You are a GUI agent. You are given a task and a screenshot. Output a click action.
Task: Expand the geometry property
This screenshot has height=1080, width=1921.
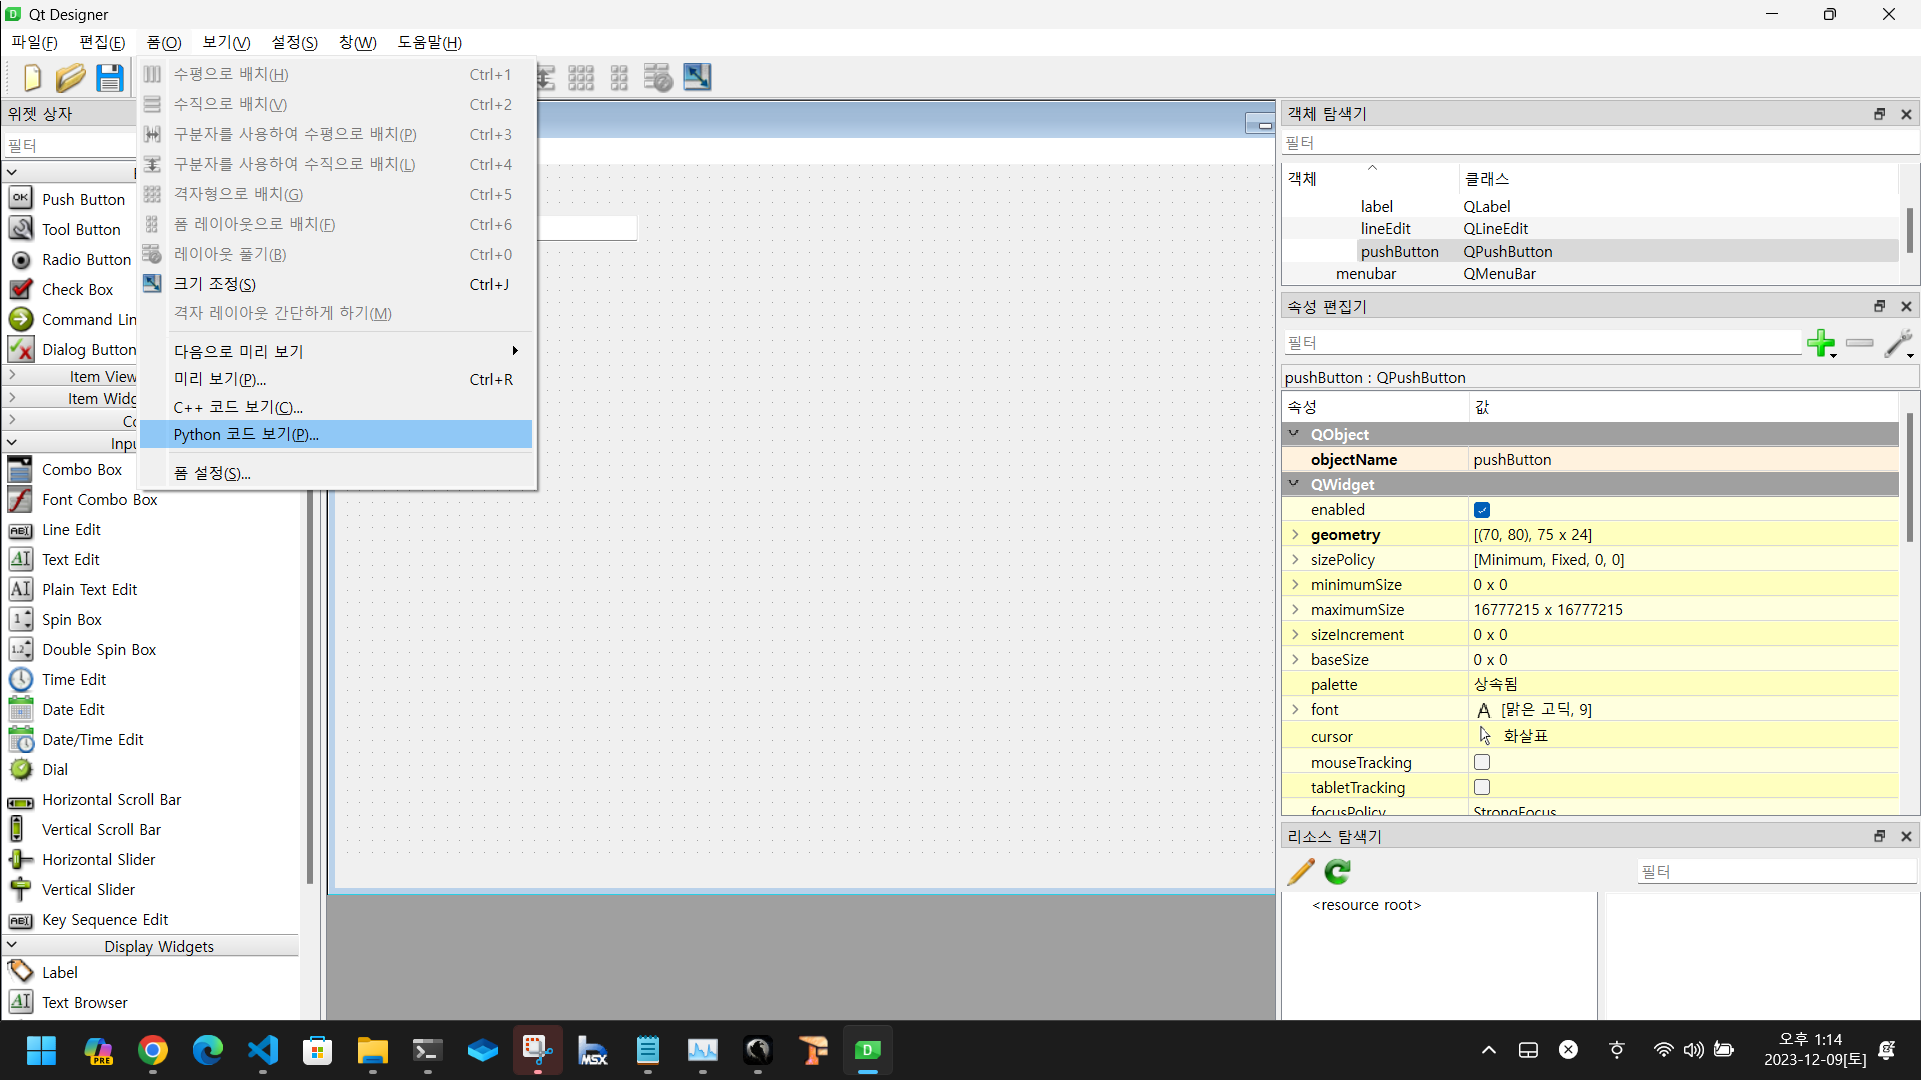tap(1295, 534)
